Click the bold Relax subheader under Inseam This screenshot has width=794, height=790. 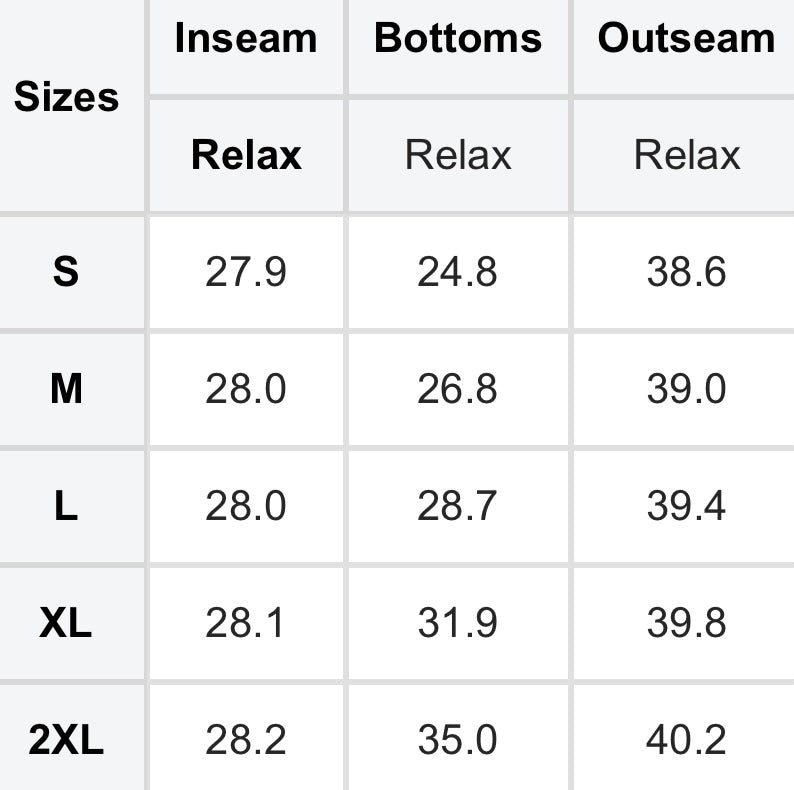click(x=246, y=155)
